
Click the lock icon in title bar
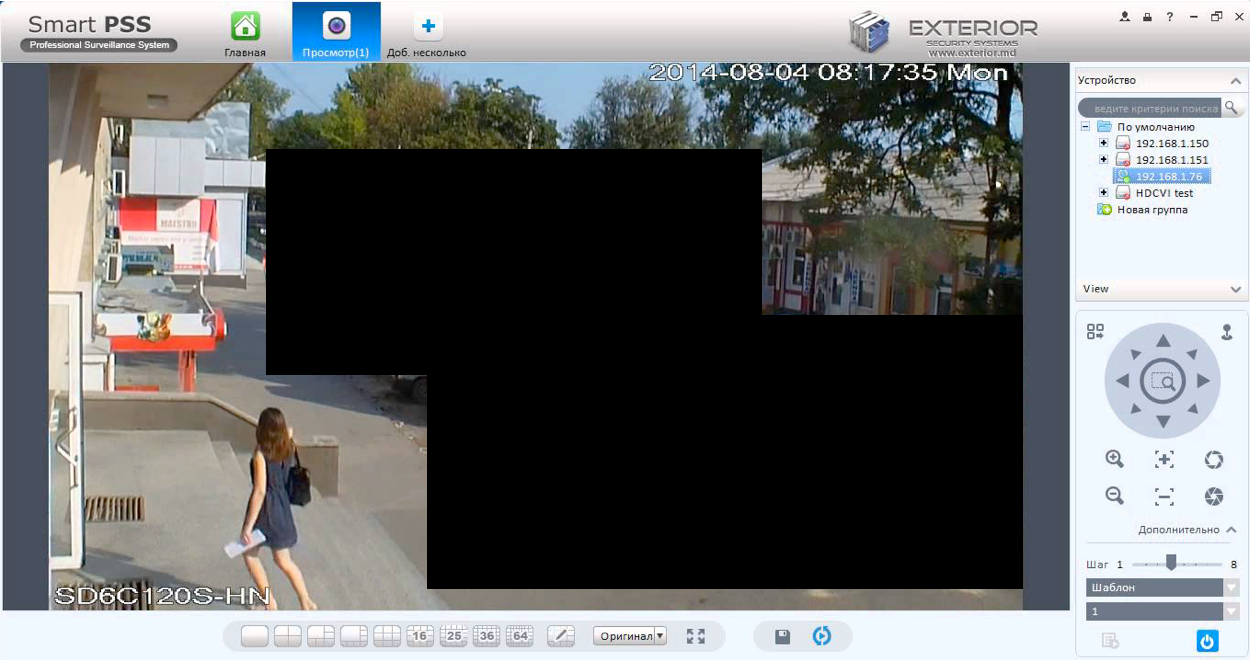click(1147, 17)
